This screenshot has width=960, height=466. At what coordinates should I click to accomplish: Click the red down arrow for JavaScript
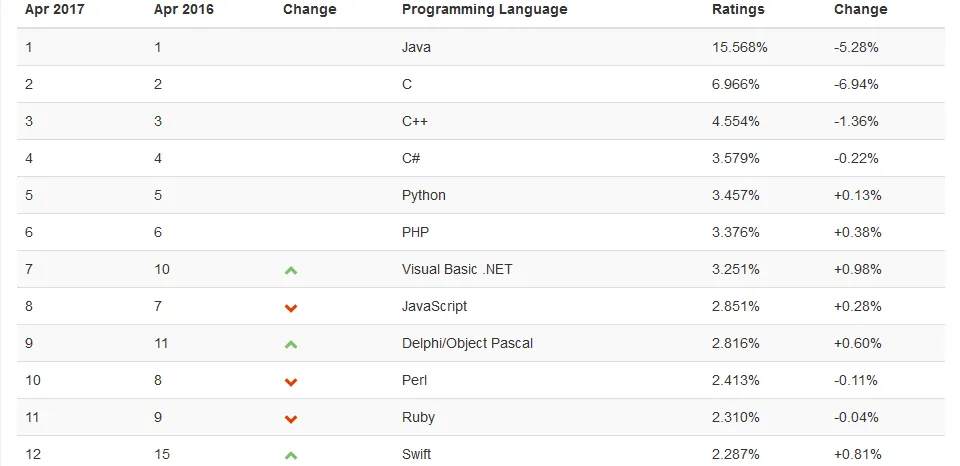(291, 307)
